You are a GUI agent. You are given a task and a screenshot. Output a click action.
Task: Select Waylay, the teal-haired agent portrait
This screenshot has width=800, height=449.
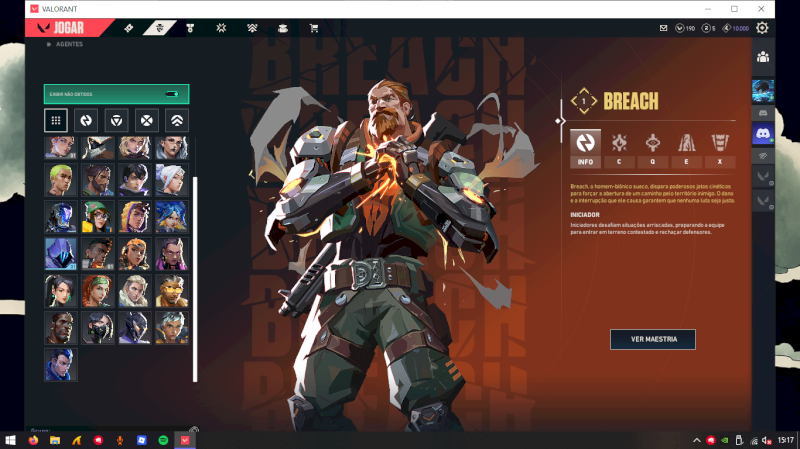tap(172, 328)
